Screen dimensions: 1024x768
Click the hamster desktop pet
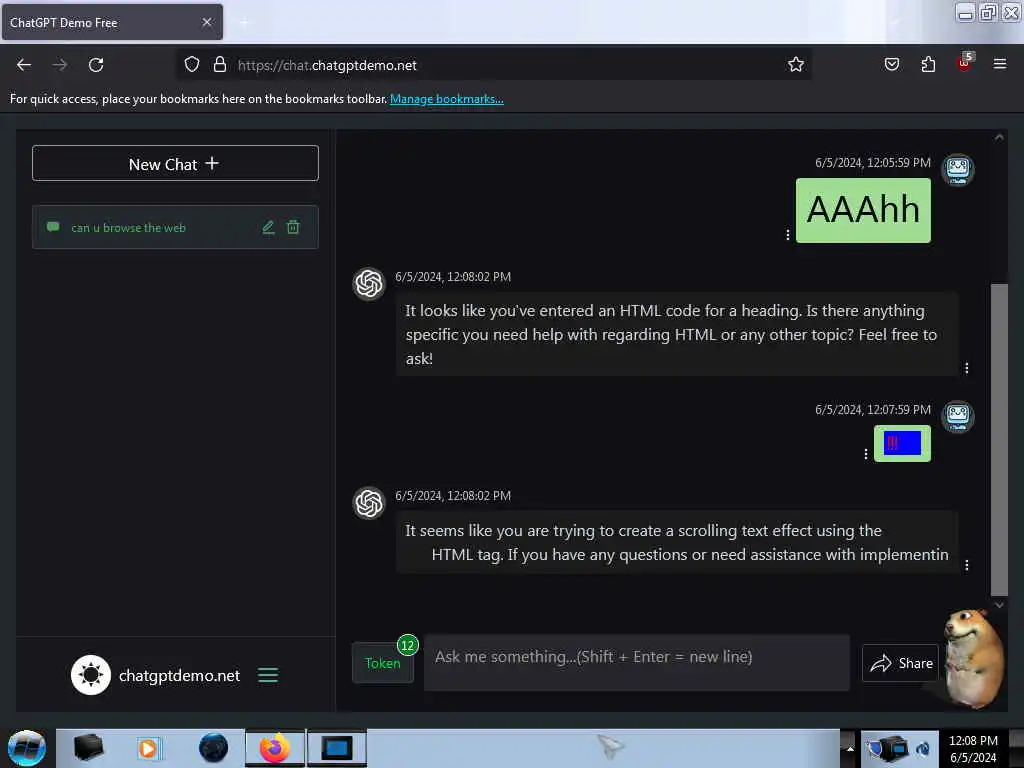point(975,658)
